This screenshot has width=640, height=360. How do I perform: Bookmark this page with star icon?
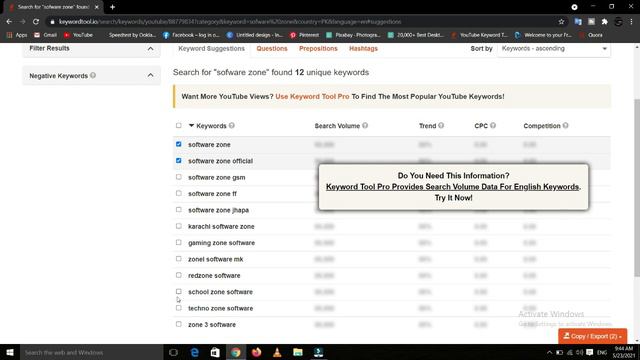pyautogui.click(x=561, y=22)
